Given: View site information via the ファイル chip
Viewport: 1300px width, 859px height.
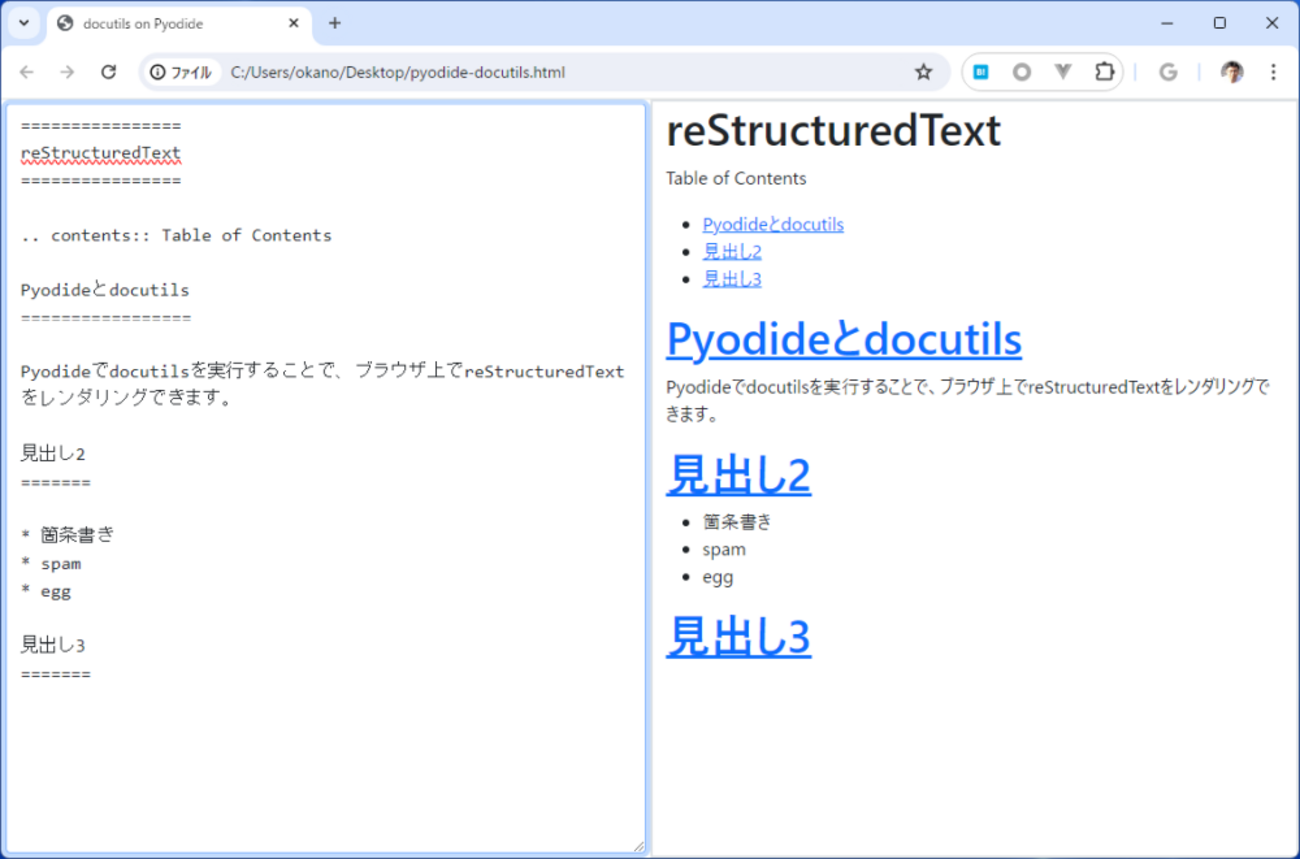Looking at the screenshot, I should (181, 72).
